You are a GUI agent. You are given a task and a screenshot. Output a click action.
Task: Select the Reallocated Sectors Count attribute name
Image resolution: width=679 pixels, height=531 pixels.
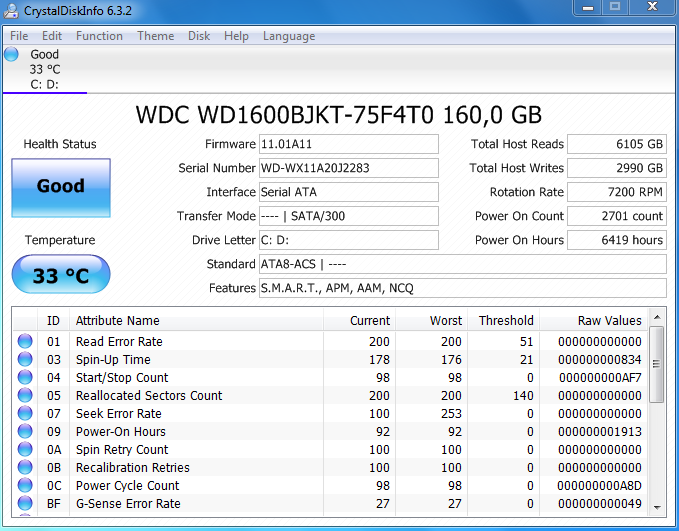[x=149, y=396]
